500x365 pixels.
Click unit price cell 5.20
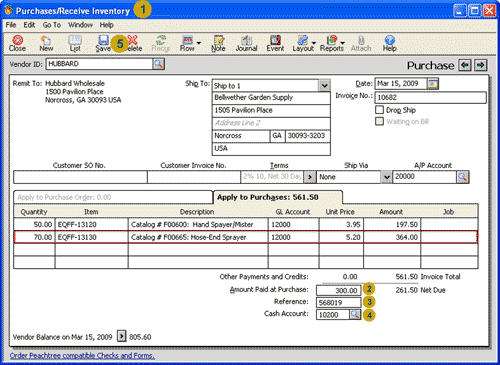tap(341, 237)
